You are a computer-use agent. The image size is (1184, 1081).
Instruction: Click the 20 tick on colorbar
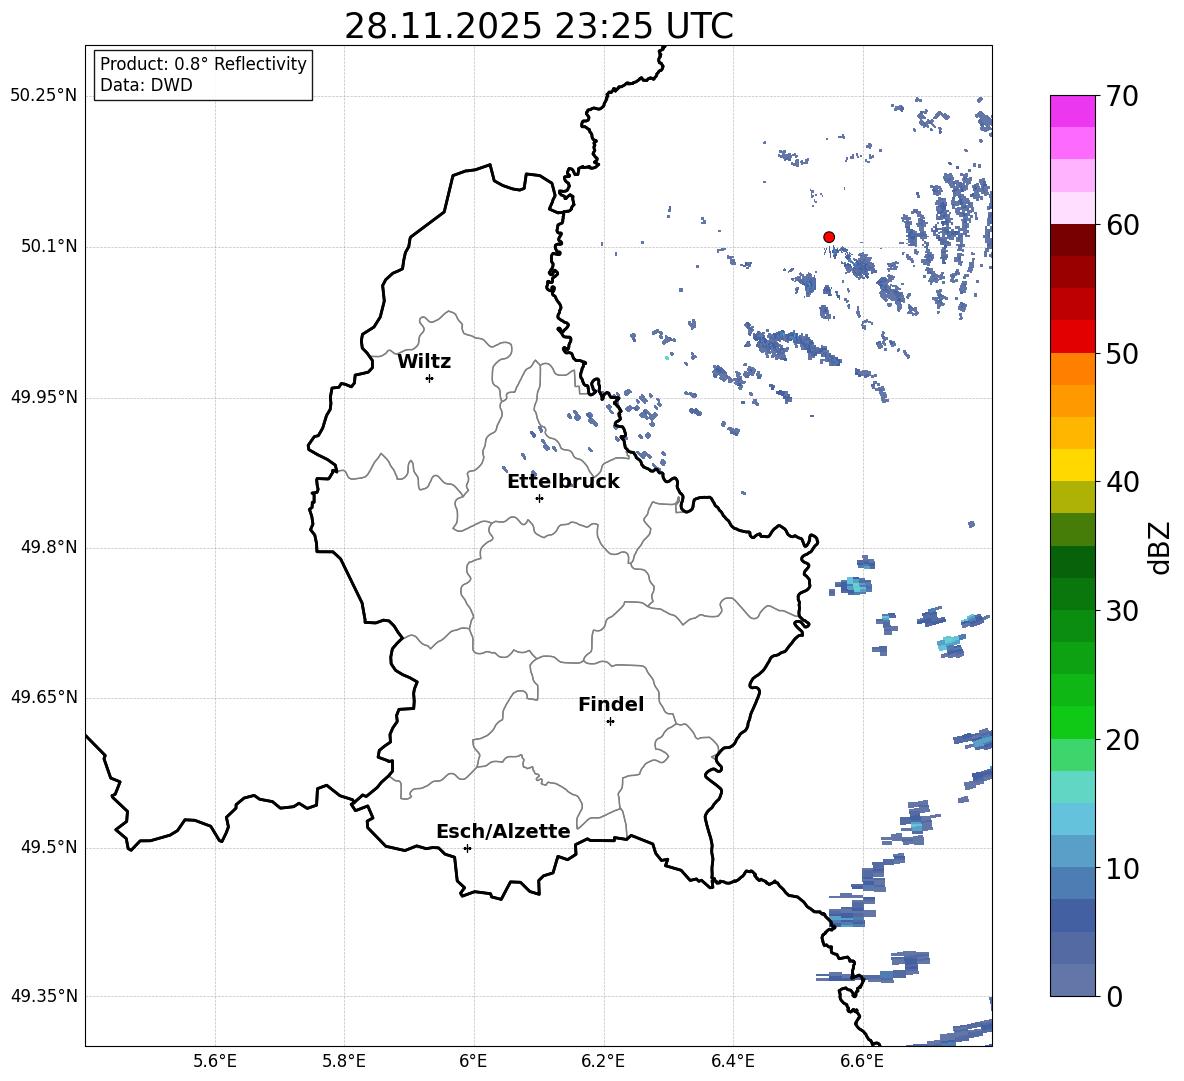1122,740
